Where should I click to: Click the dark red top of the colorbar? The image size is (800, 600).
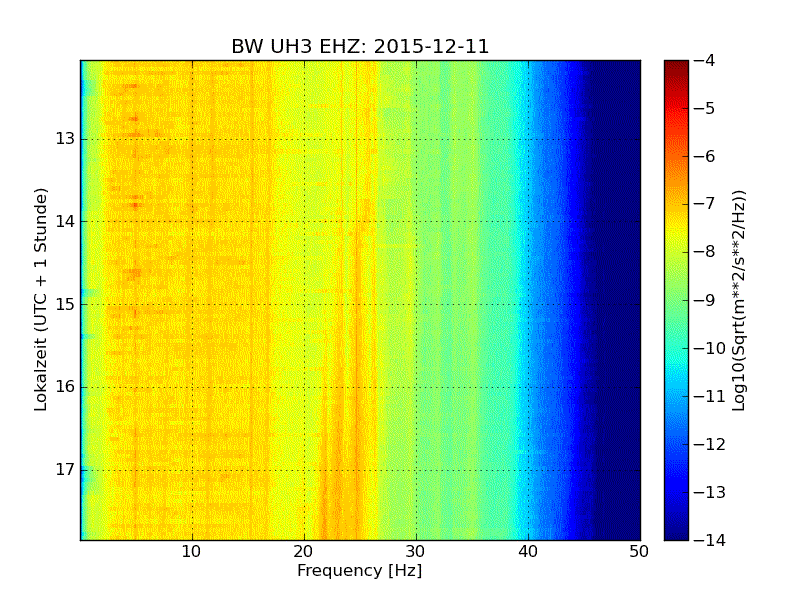click(676, 69)
